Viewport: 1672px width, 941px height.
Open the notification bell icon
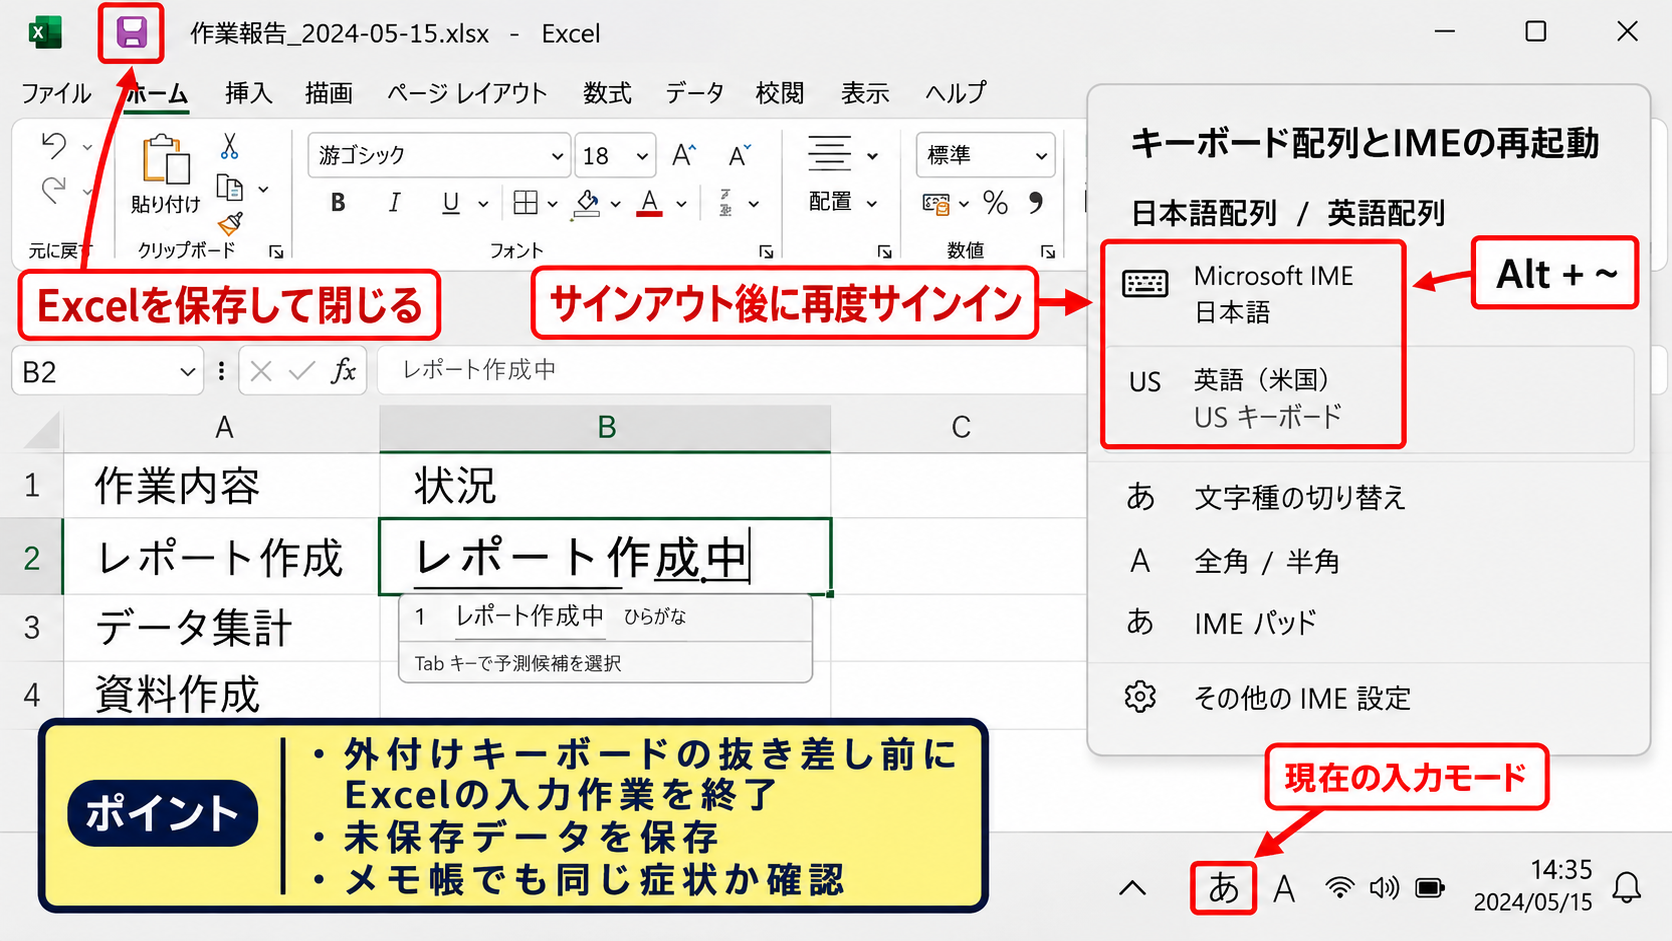click(1627, 888)
